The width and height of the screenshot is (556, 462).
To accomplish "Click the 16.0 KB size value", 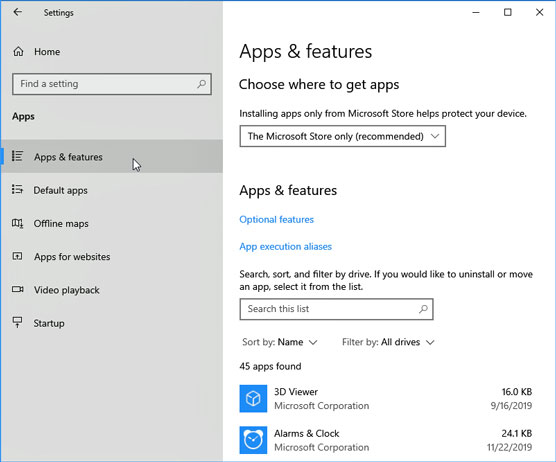I will pyautogui.click(x=517, y=392).
